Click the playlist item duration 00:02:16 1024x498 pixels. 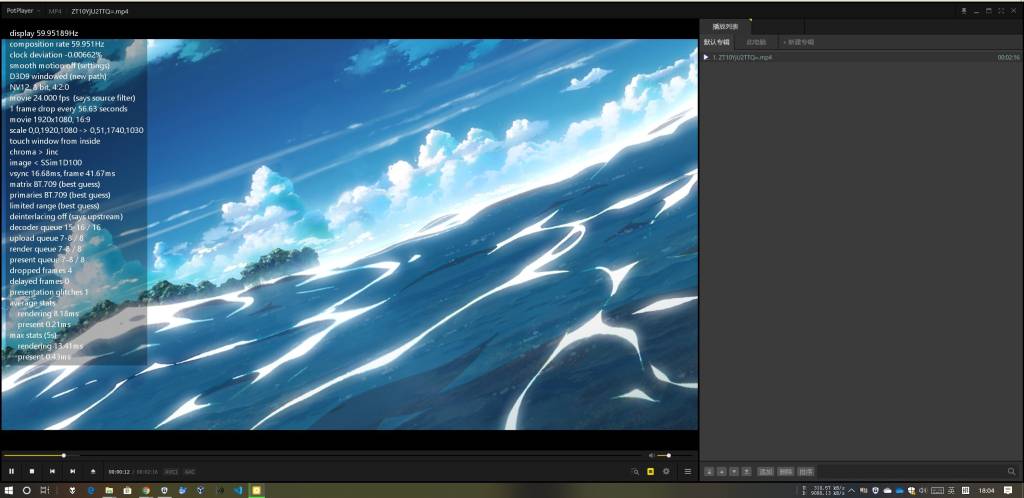[x=1008, y=57]
